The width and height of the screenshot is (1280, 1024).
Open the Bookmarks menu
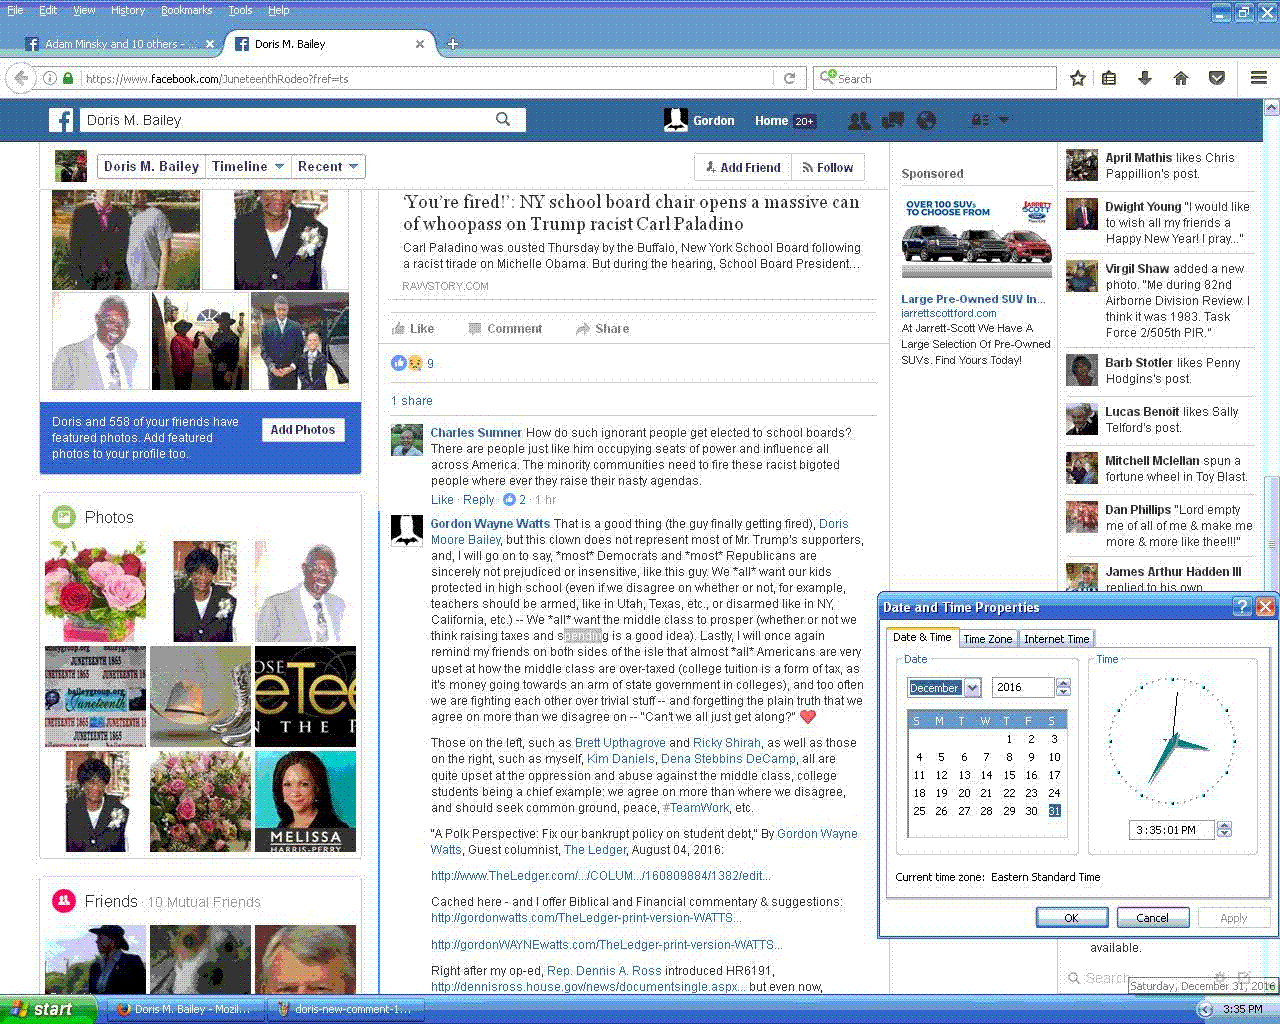click(186, 10)
